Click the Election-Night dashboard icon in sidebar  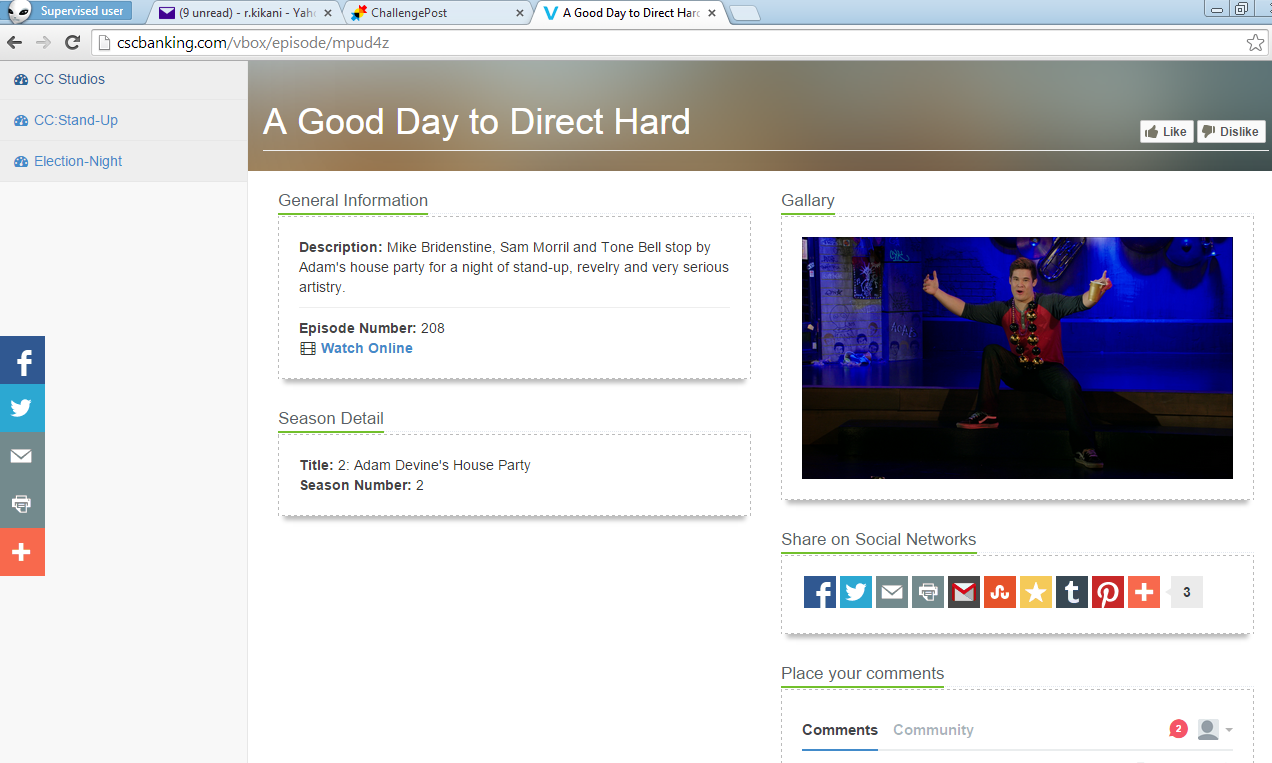[21, 162]
